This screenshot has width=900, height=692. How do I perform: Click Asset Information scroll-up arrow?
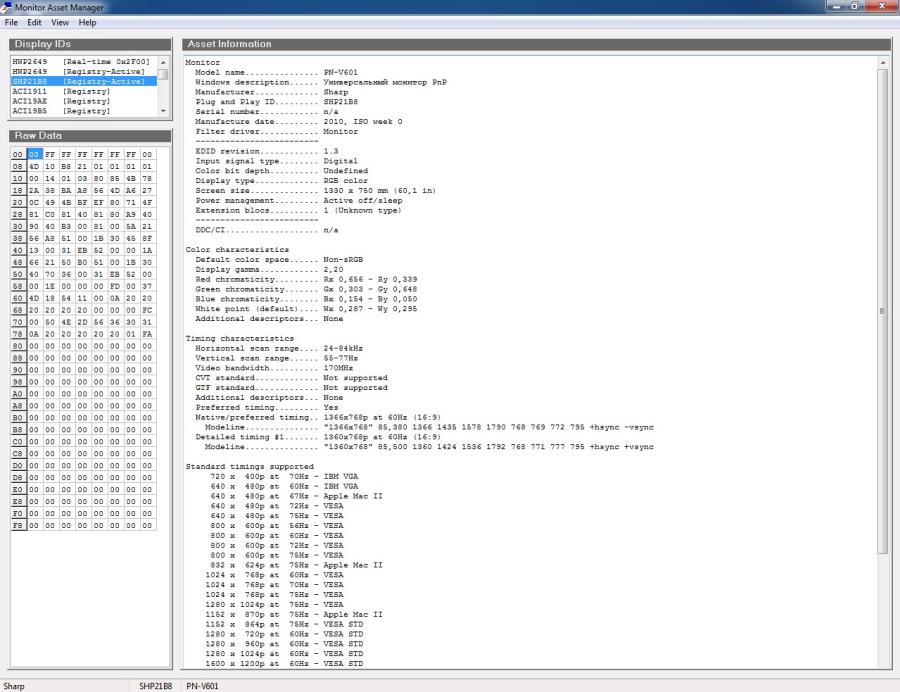[883, 62]
